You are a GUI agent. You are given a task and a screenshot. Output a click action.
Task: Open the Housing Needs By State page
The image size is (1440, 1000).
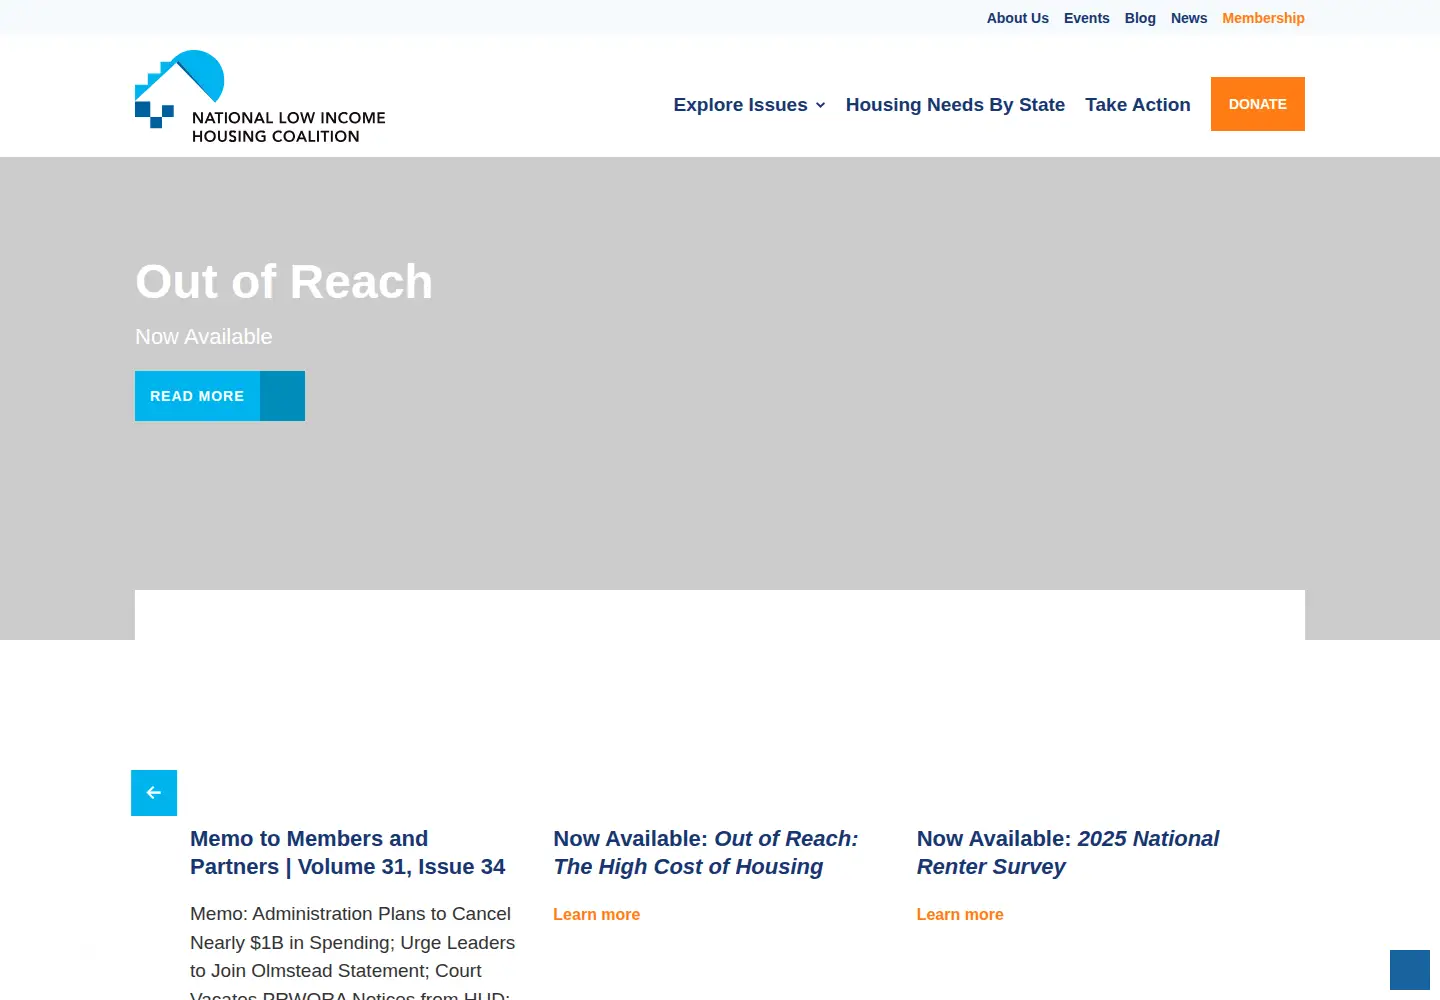955,105
